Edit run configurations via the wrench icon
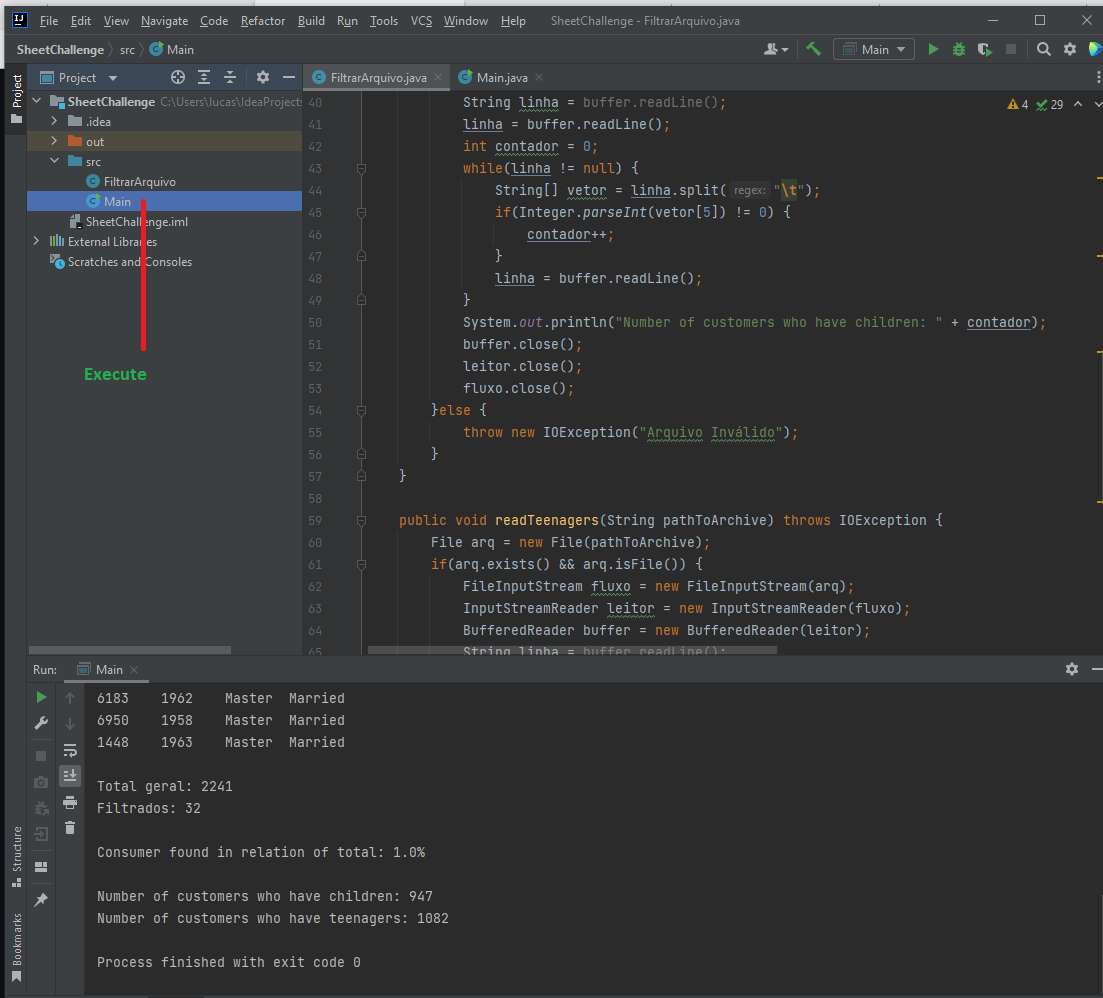The image size is (1103, 998). 41,723
